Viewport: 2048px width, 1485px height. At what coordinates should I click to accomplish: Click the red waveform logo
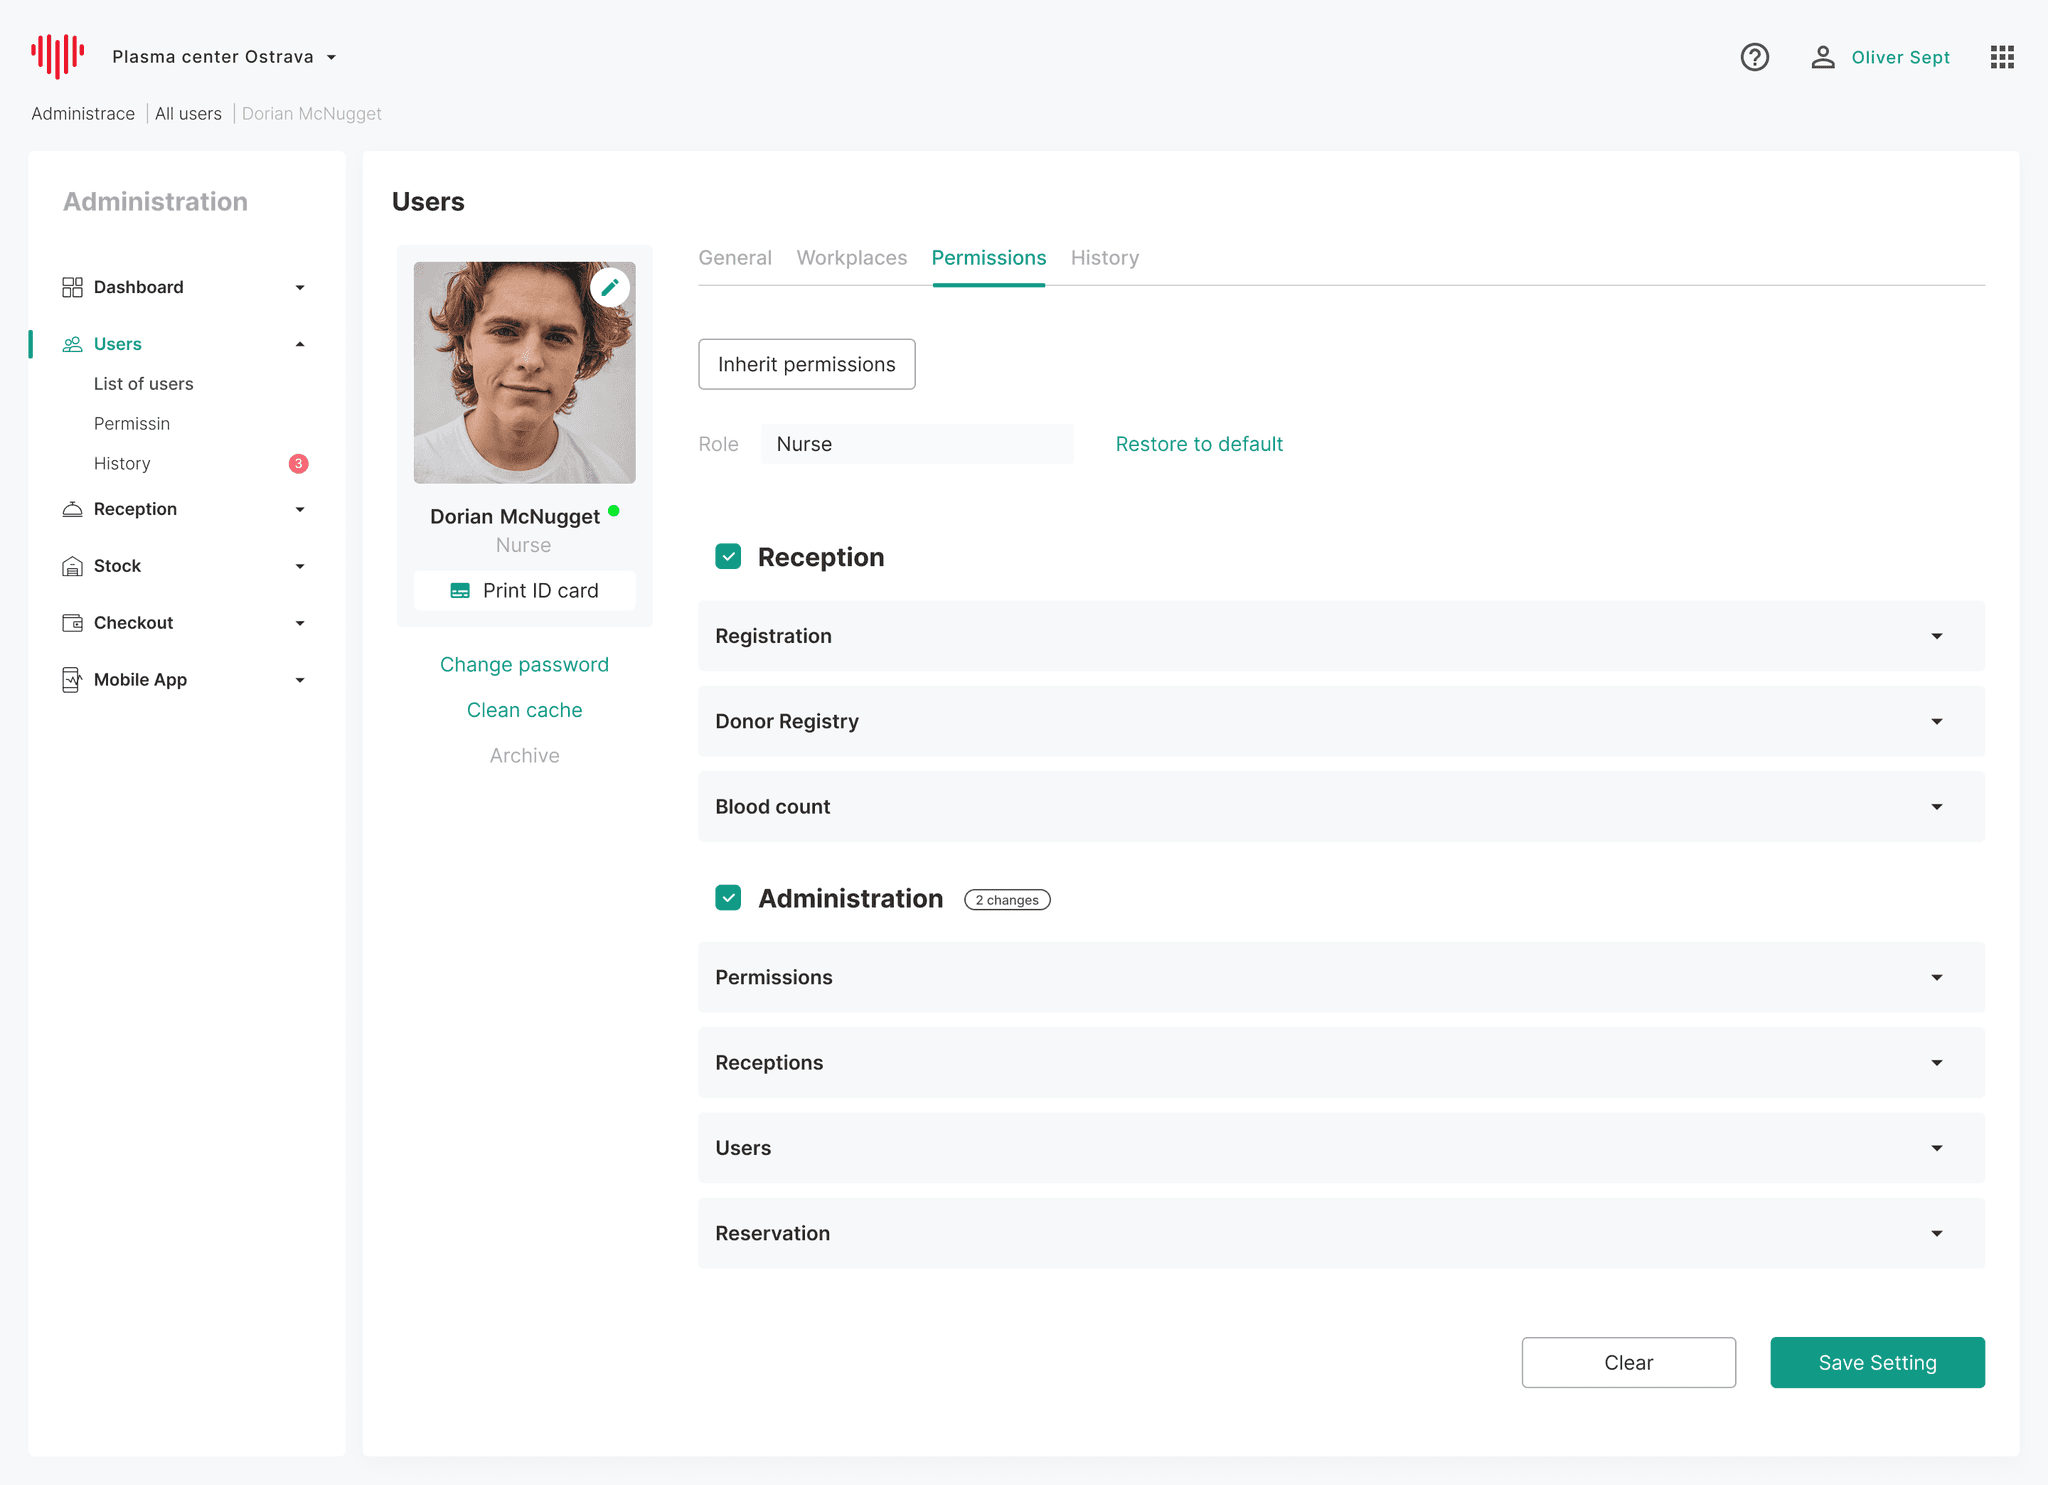click(x=57, y=55)
